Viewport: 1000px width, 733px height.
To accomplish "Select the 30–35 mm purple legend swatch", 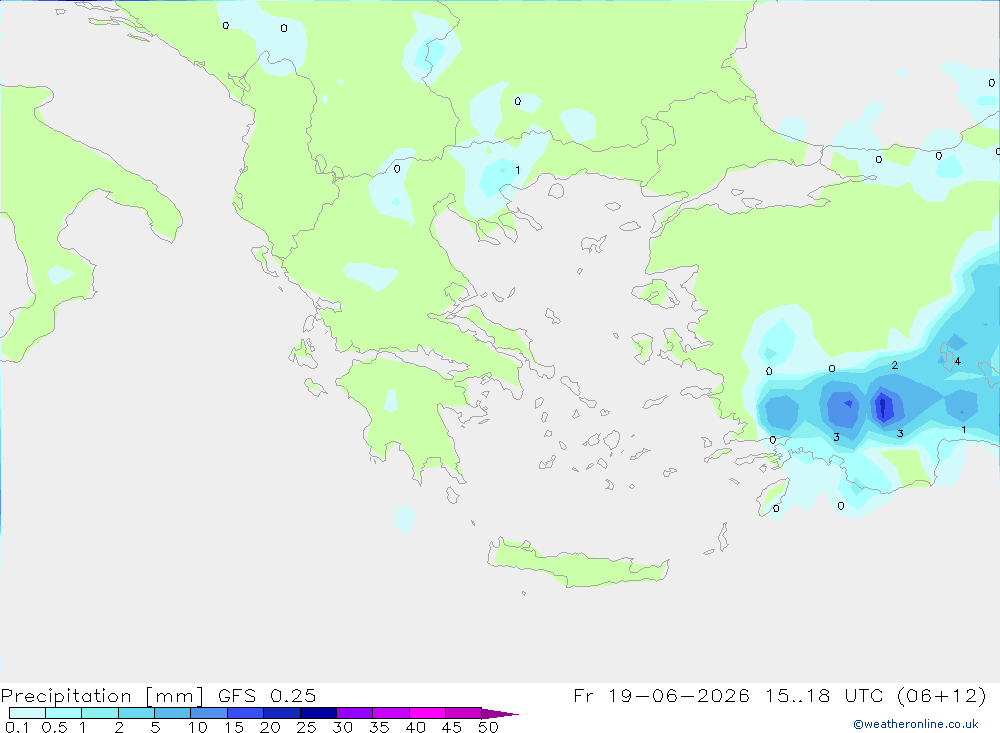I will [x=354, y=713].
